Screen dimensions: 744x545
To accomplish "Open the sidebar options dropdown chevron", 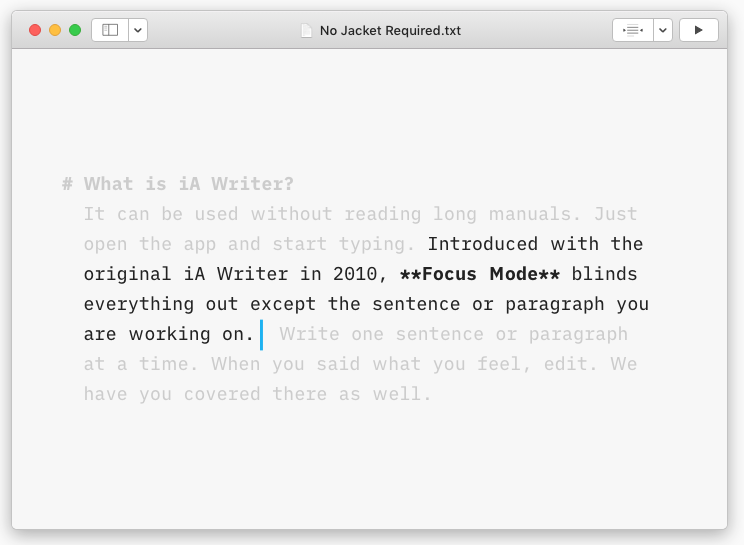I will [138, 30].
